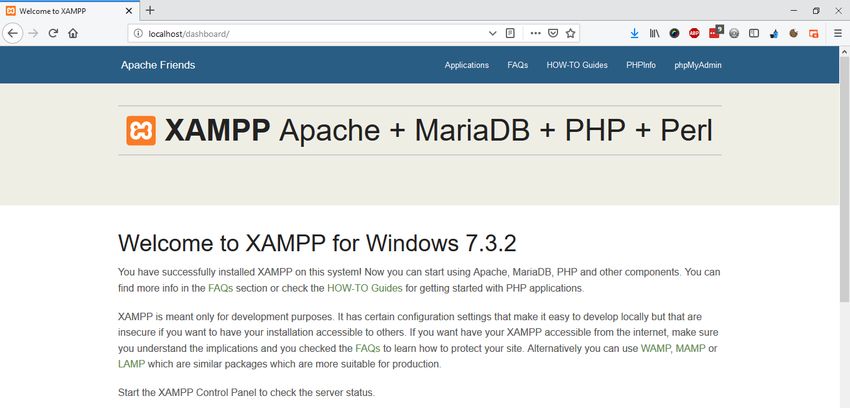Click the browser Back arrow button

pos(12,33)
